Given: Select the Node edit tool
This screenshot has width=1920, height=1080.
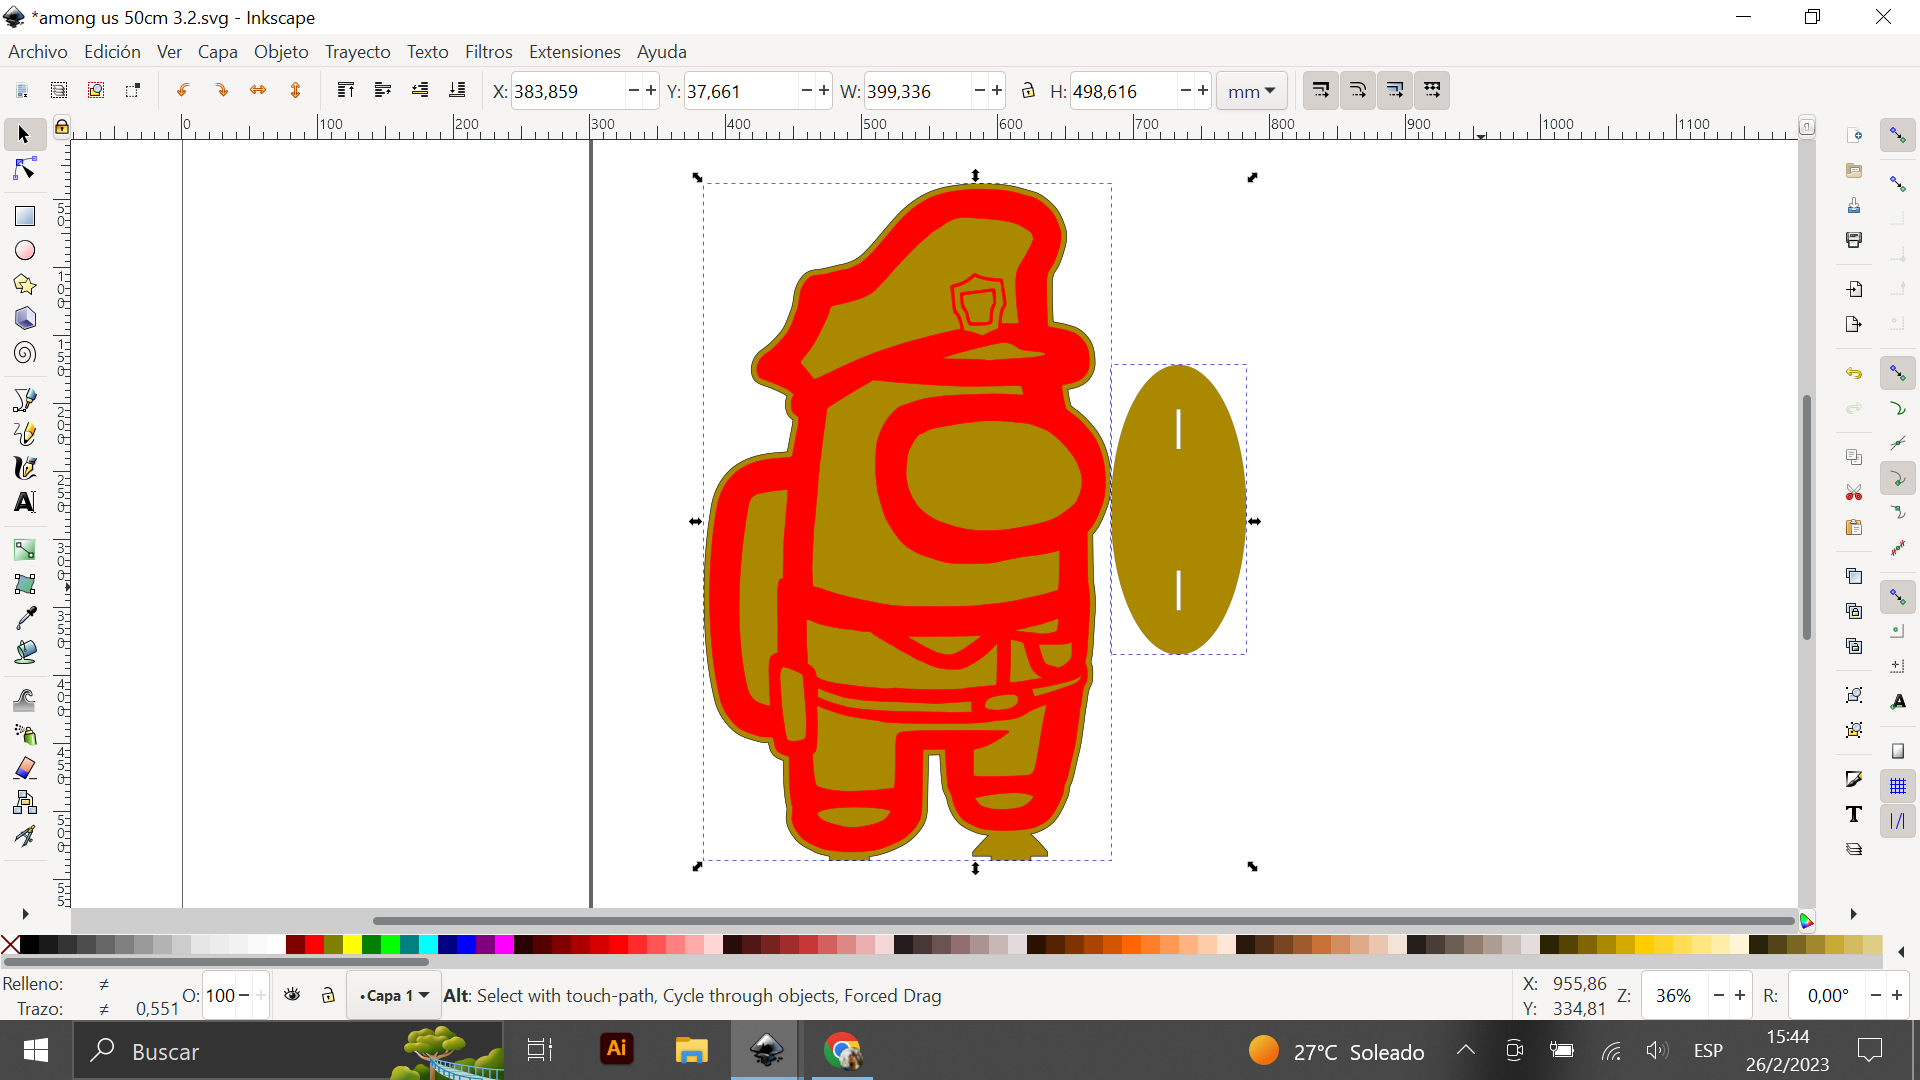Looking at the screenshot, I should (25, 169).
